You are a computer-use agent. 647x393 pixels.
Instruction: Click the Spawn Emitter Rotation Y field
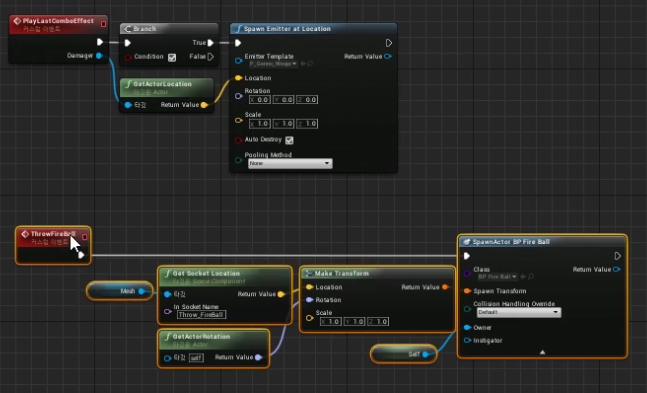coord(283,99)
